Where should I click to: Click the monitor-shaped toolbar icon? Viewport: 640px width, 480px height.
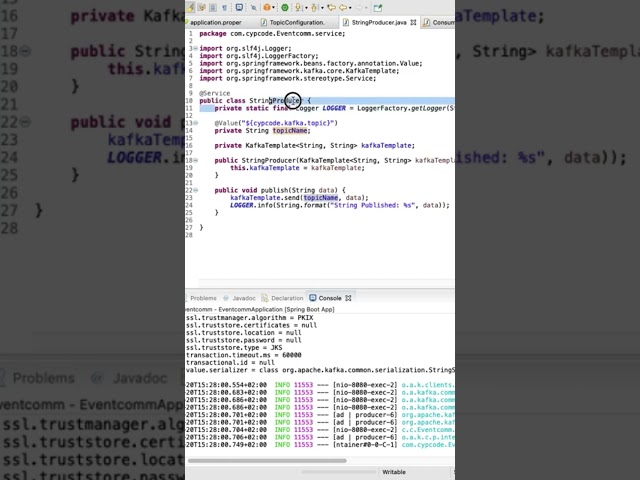239,7
